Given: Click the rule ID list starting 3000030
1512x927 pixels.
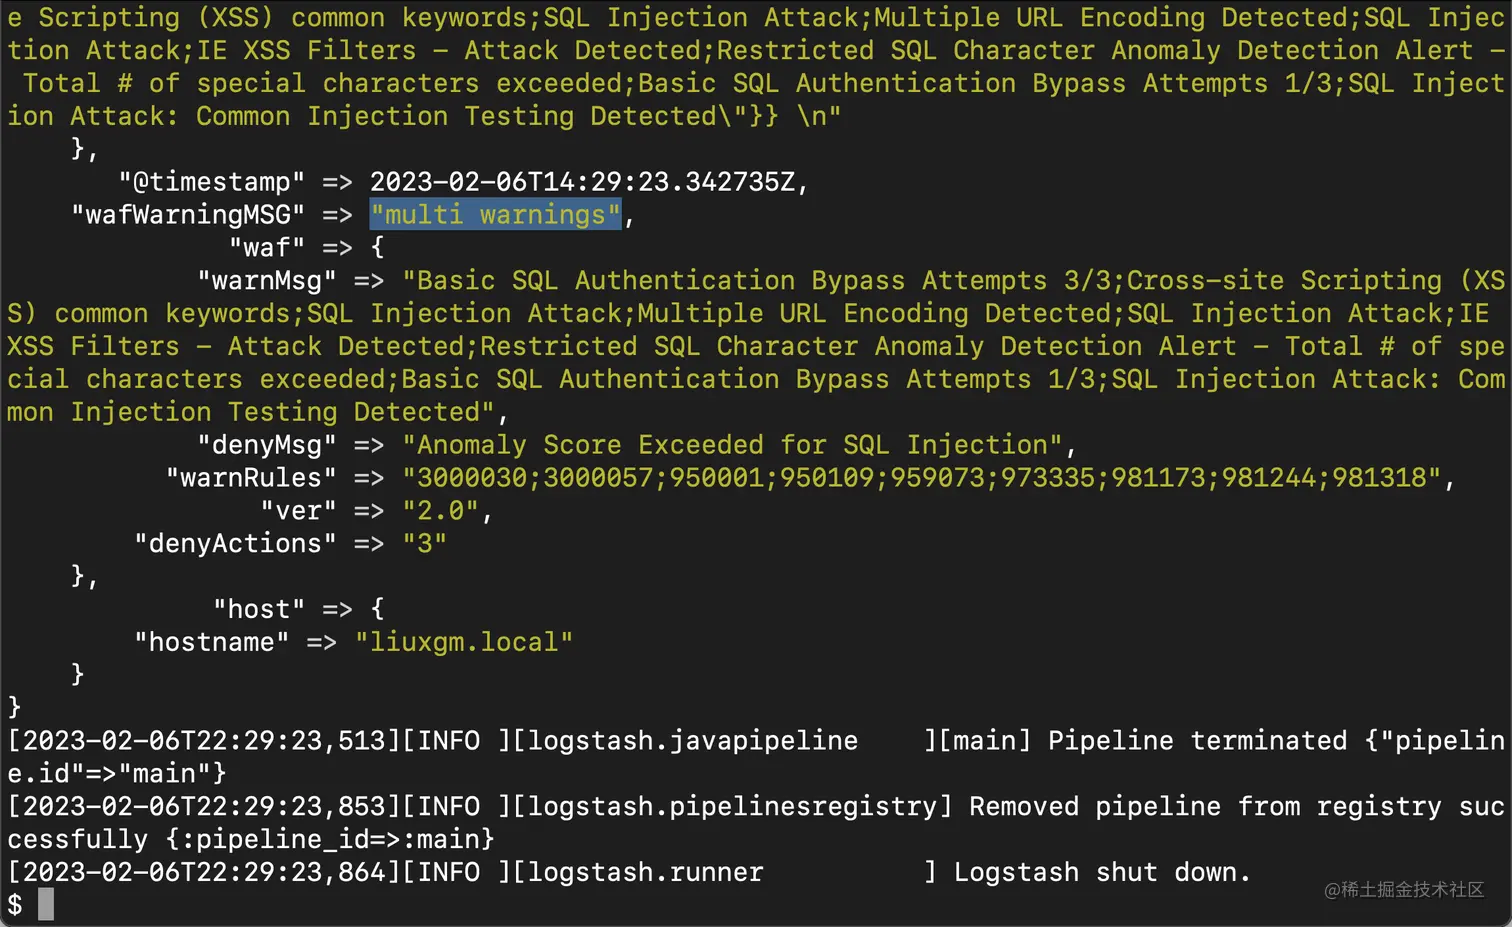Looking at the screenshot, I should [x=922, y=478].
